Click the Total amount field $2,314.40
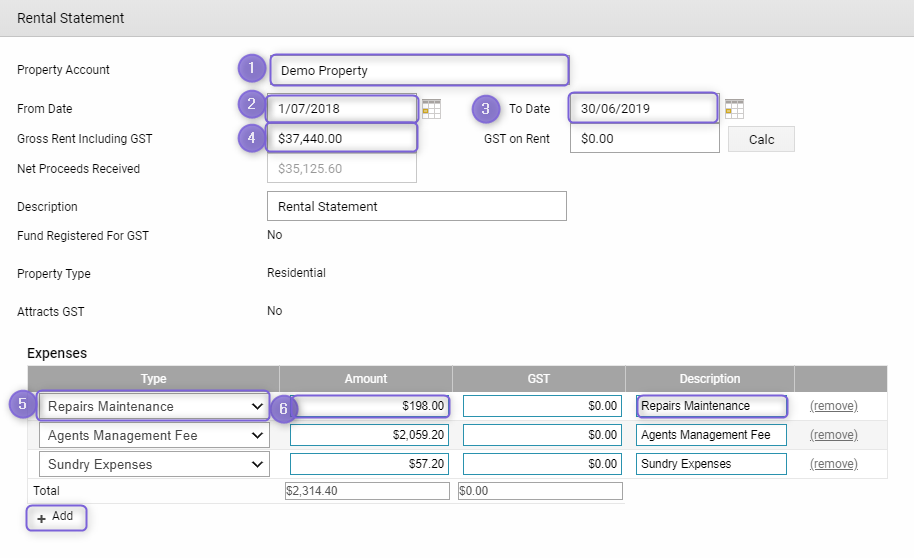This screenshot has width=914, height=558. (x=367, y=491)
